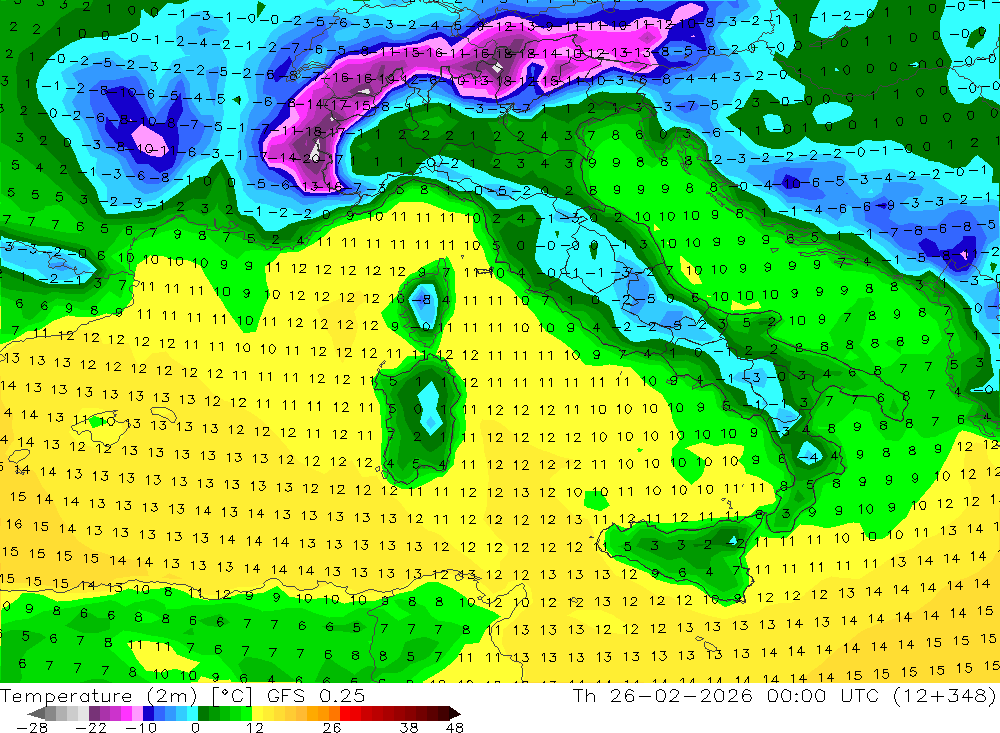This screenshot has height=733, width=1000.
Task: Click the 'Temperature (2m)' map title
Action: tap(98, 696)
